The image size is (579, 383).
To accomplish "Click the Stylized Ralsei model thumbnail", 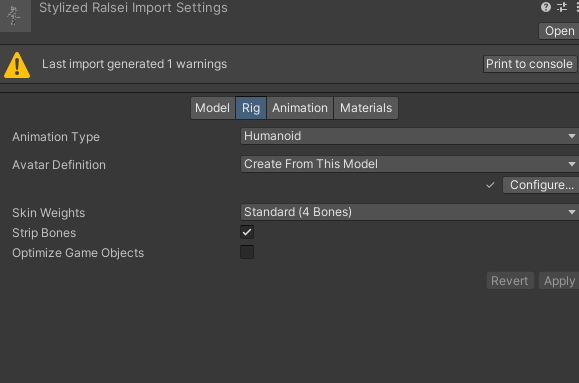I will [15, 16].
